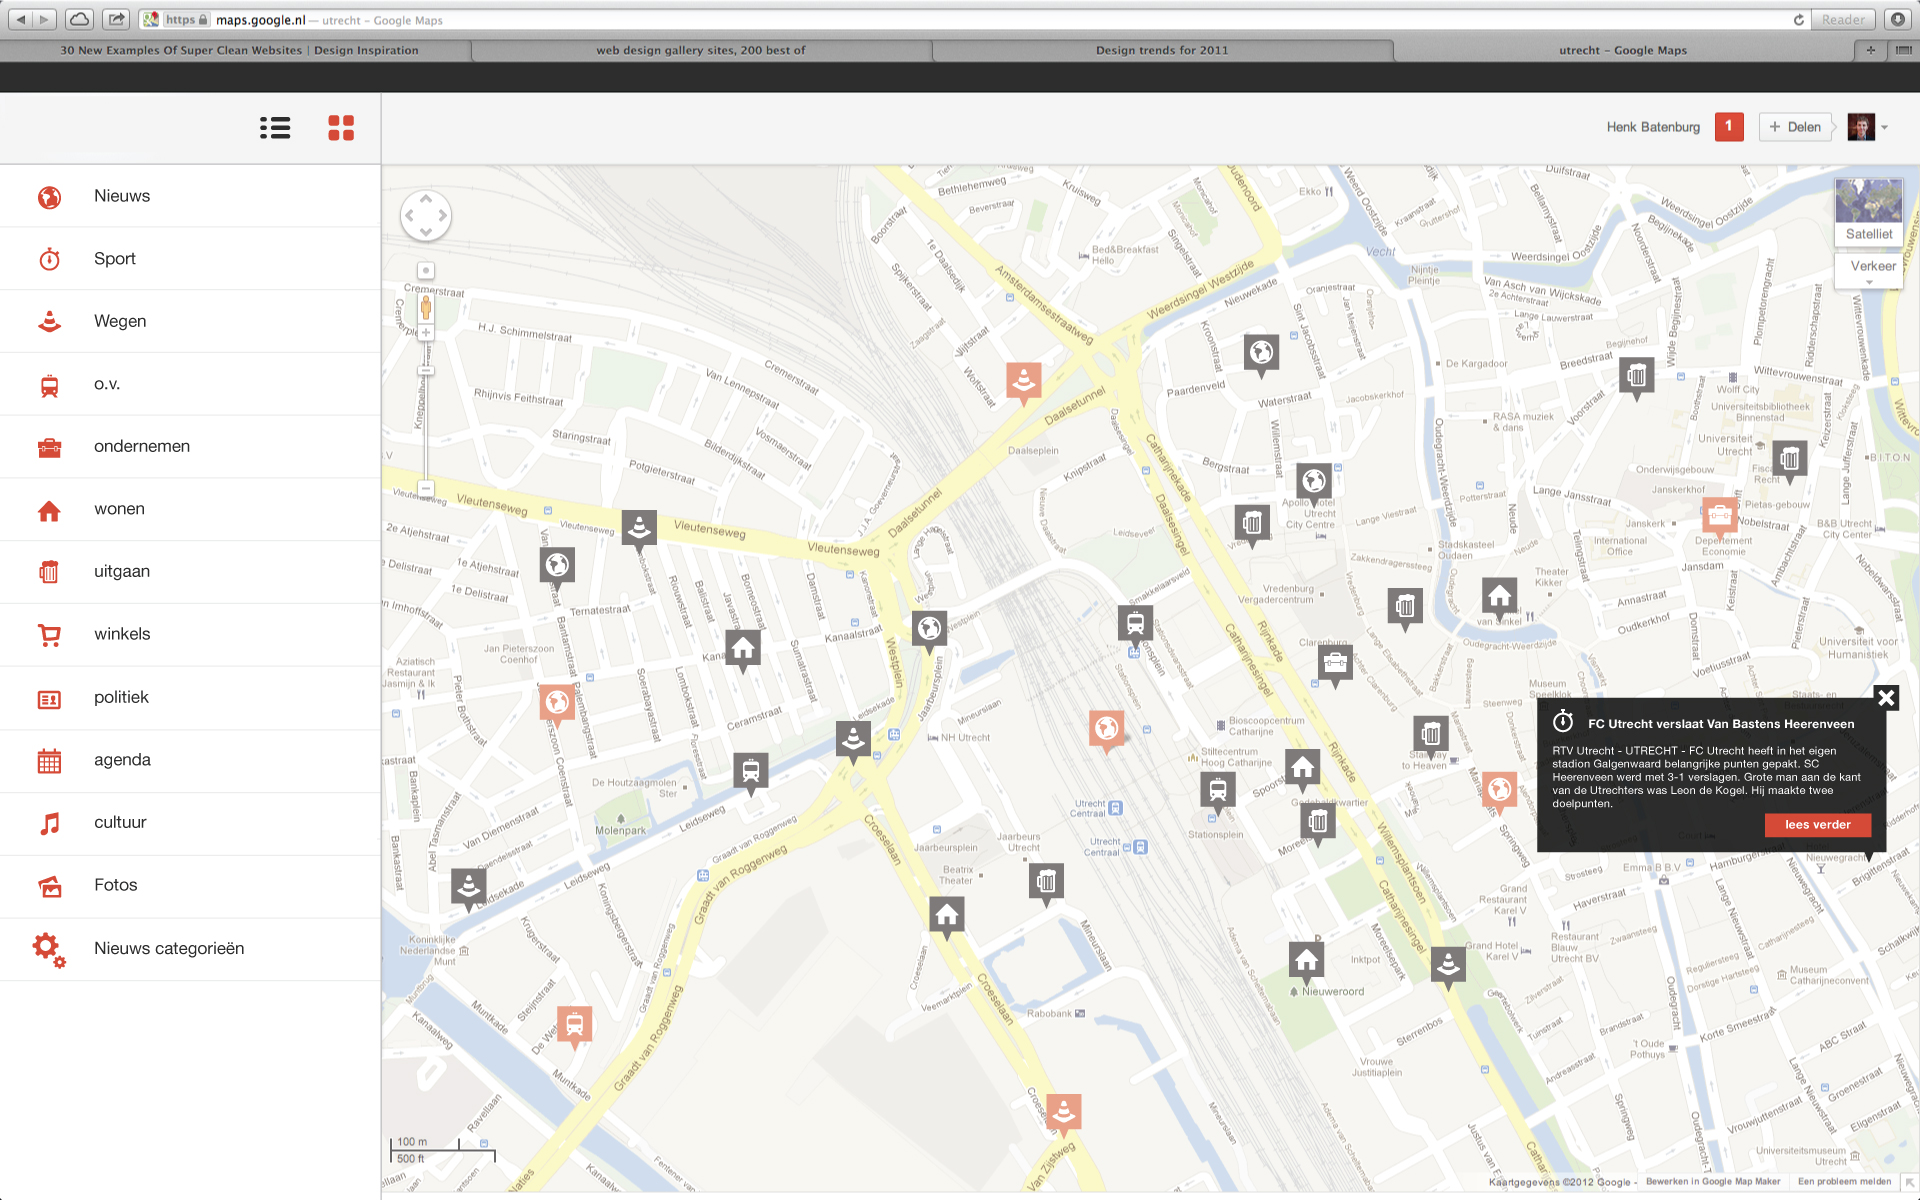The image size is (1920, 1200).
Task: Open the uitgaan category in sidebar
Action: click(x=190, y=572)
